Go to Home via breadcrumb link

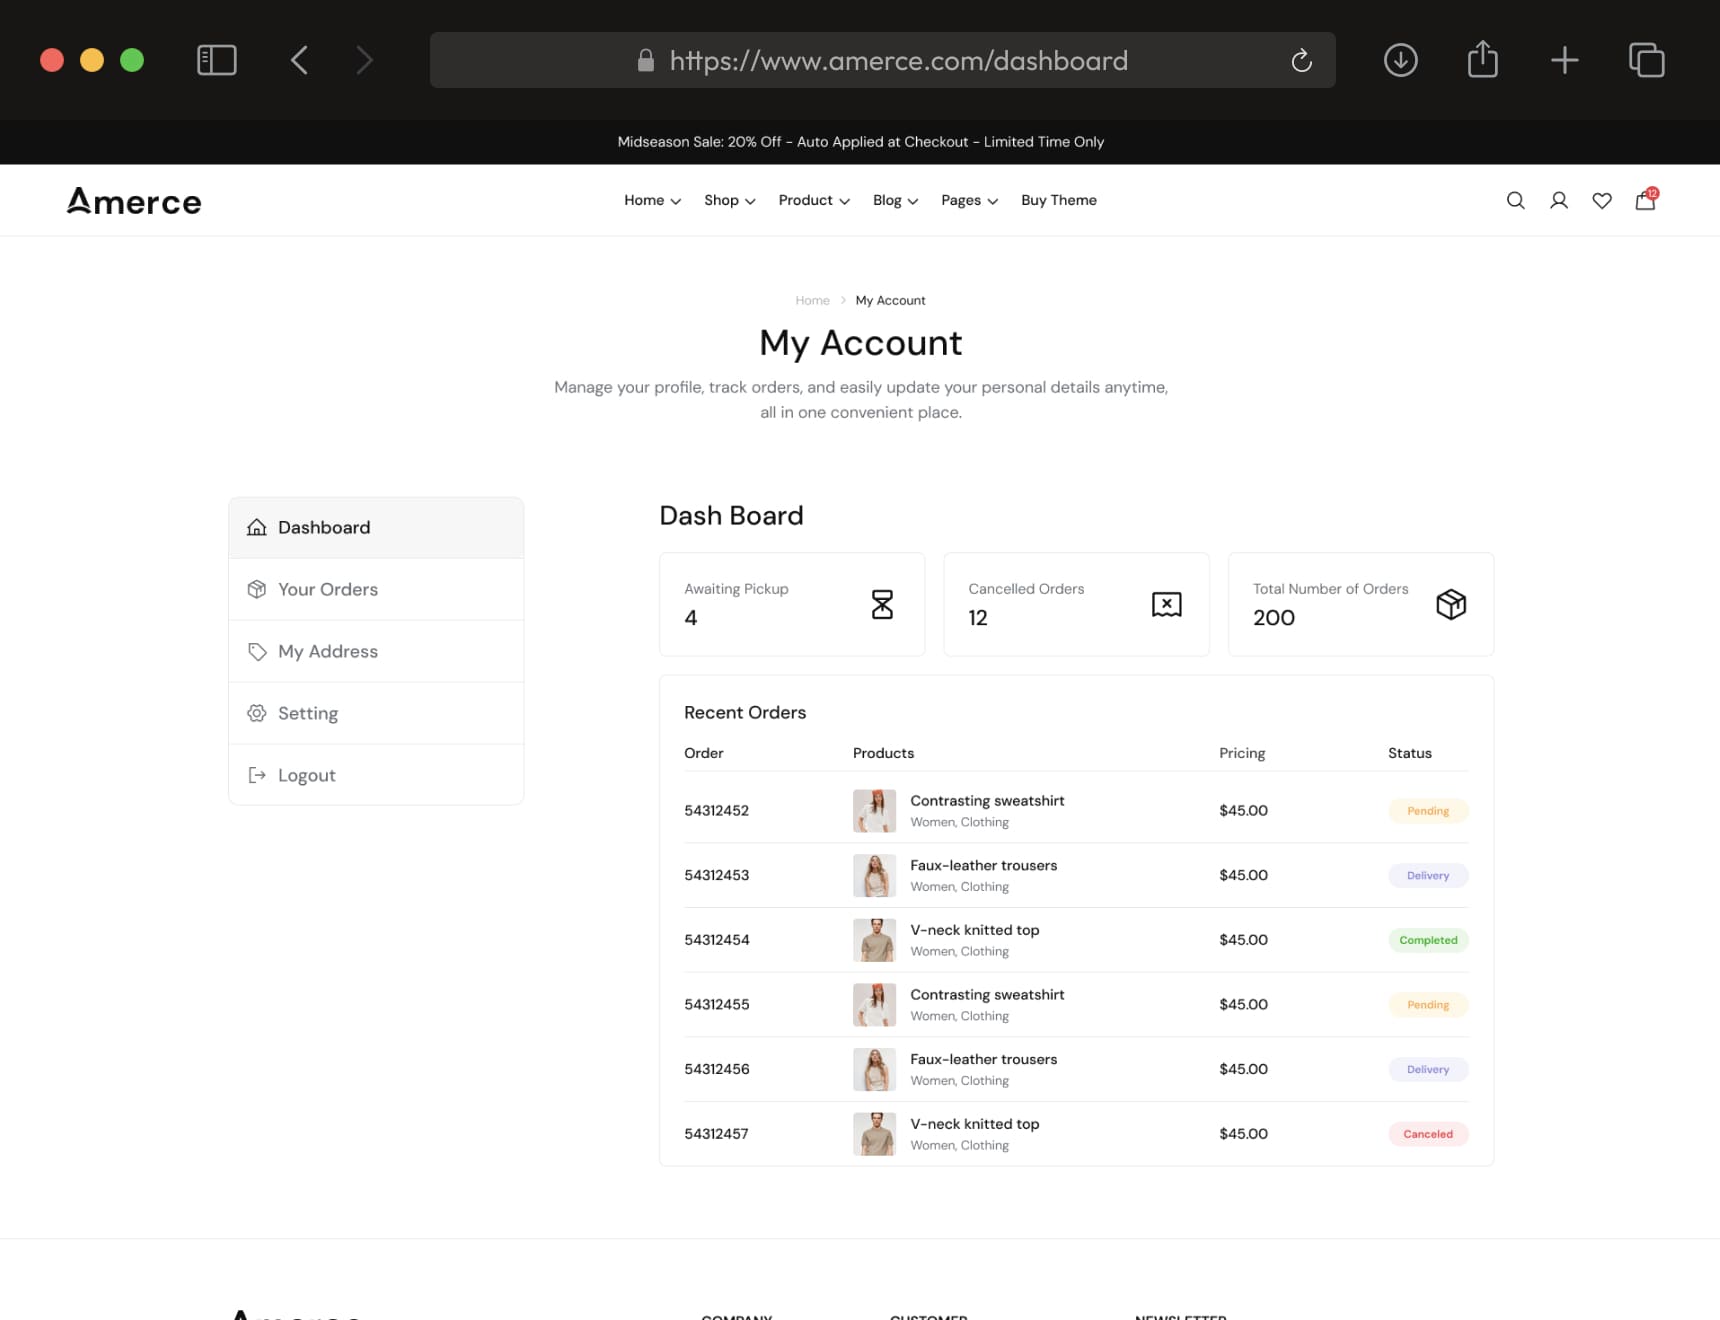812,300
